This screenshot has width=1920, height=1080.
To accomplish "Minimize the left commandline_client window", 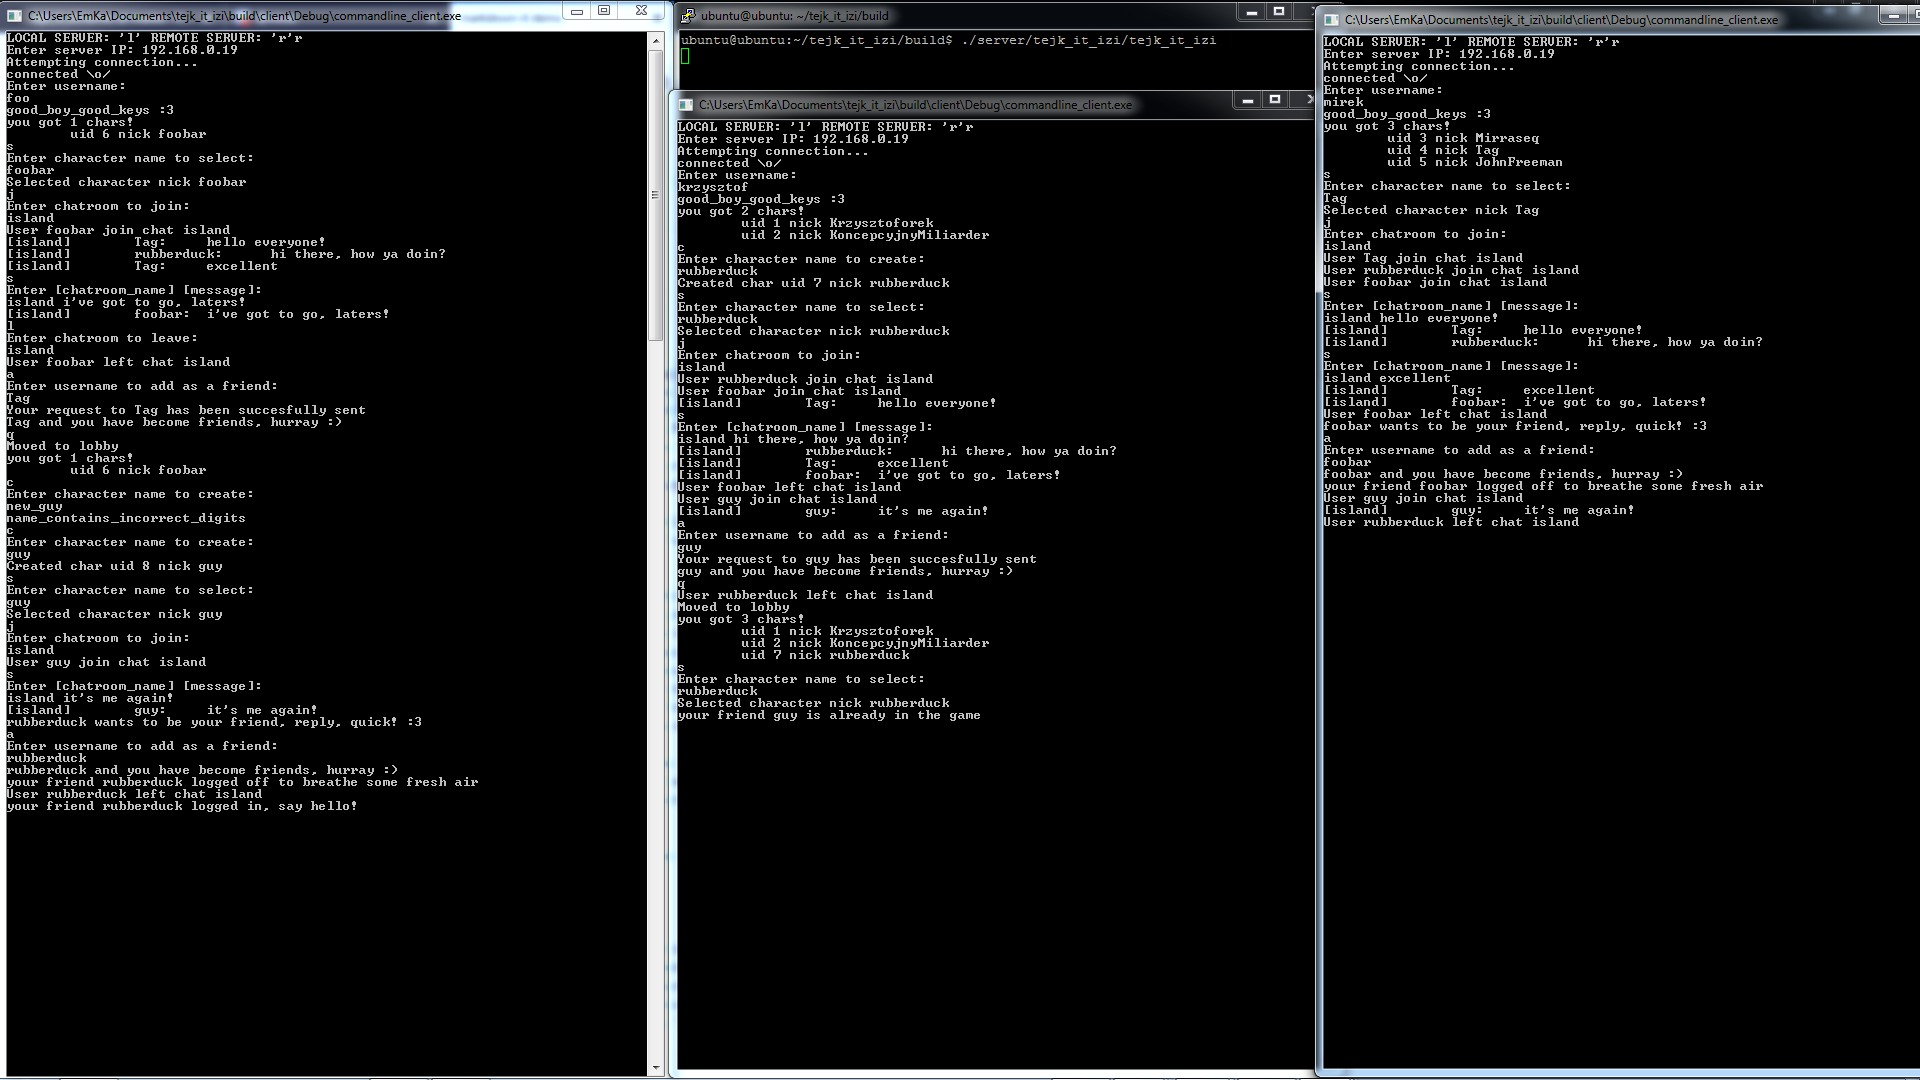I will point(577,11).
